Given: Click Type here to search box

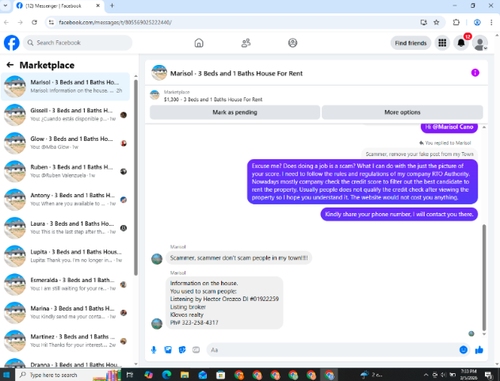Looking at the screenshot, I should pos(67,375).
